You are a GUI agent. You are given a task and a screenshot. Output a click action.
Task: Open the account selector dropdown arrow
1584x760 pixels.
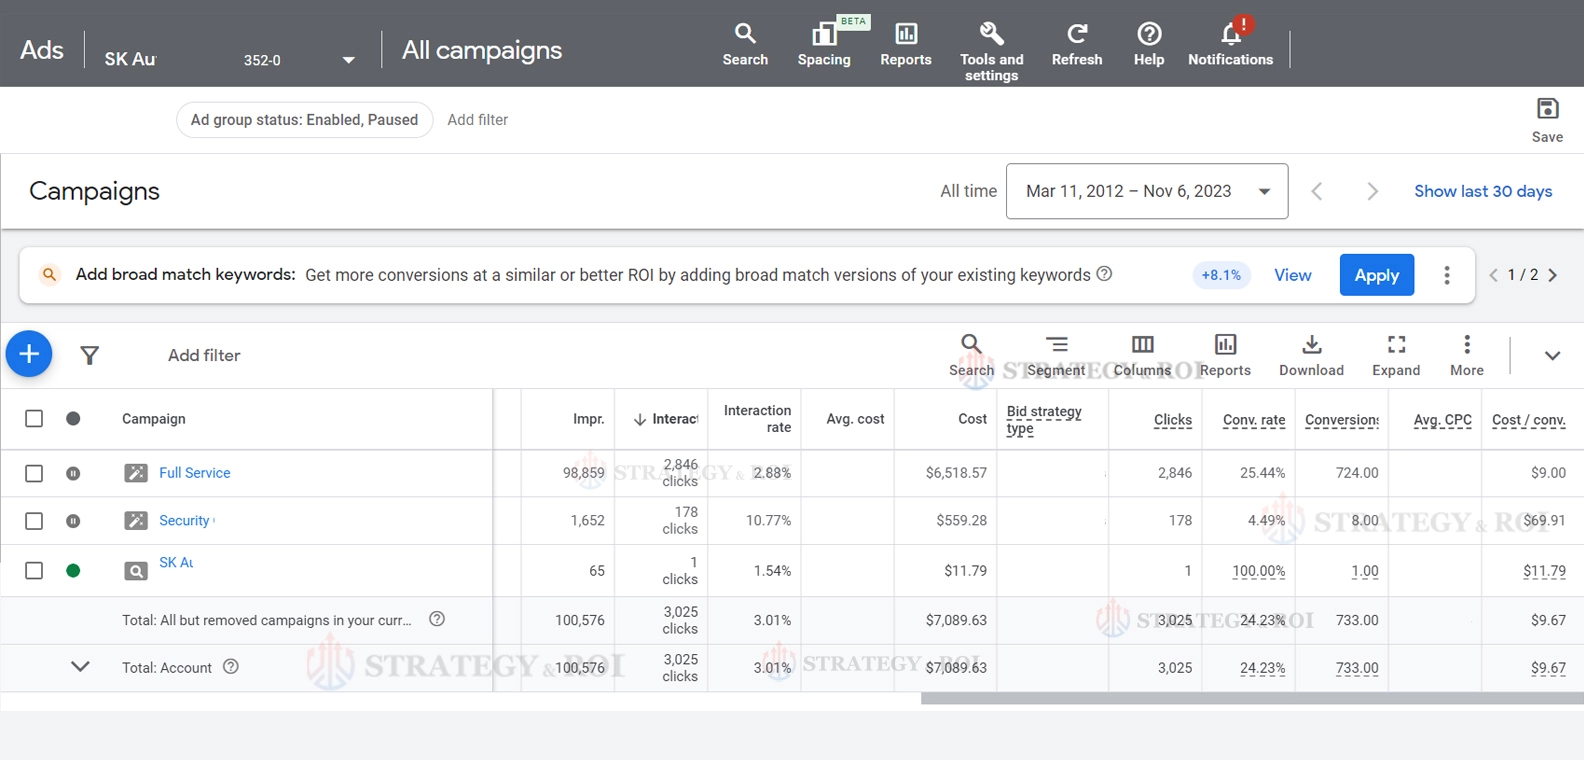348,60
